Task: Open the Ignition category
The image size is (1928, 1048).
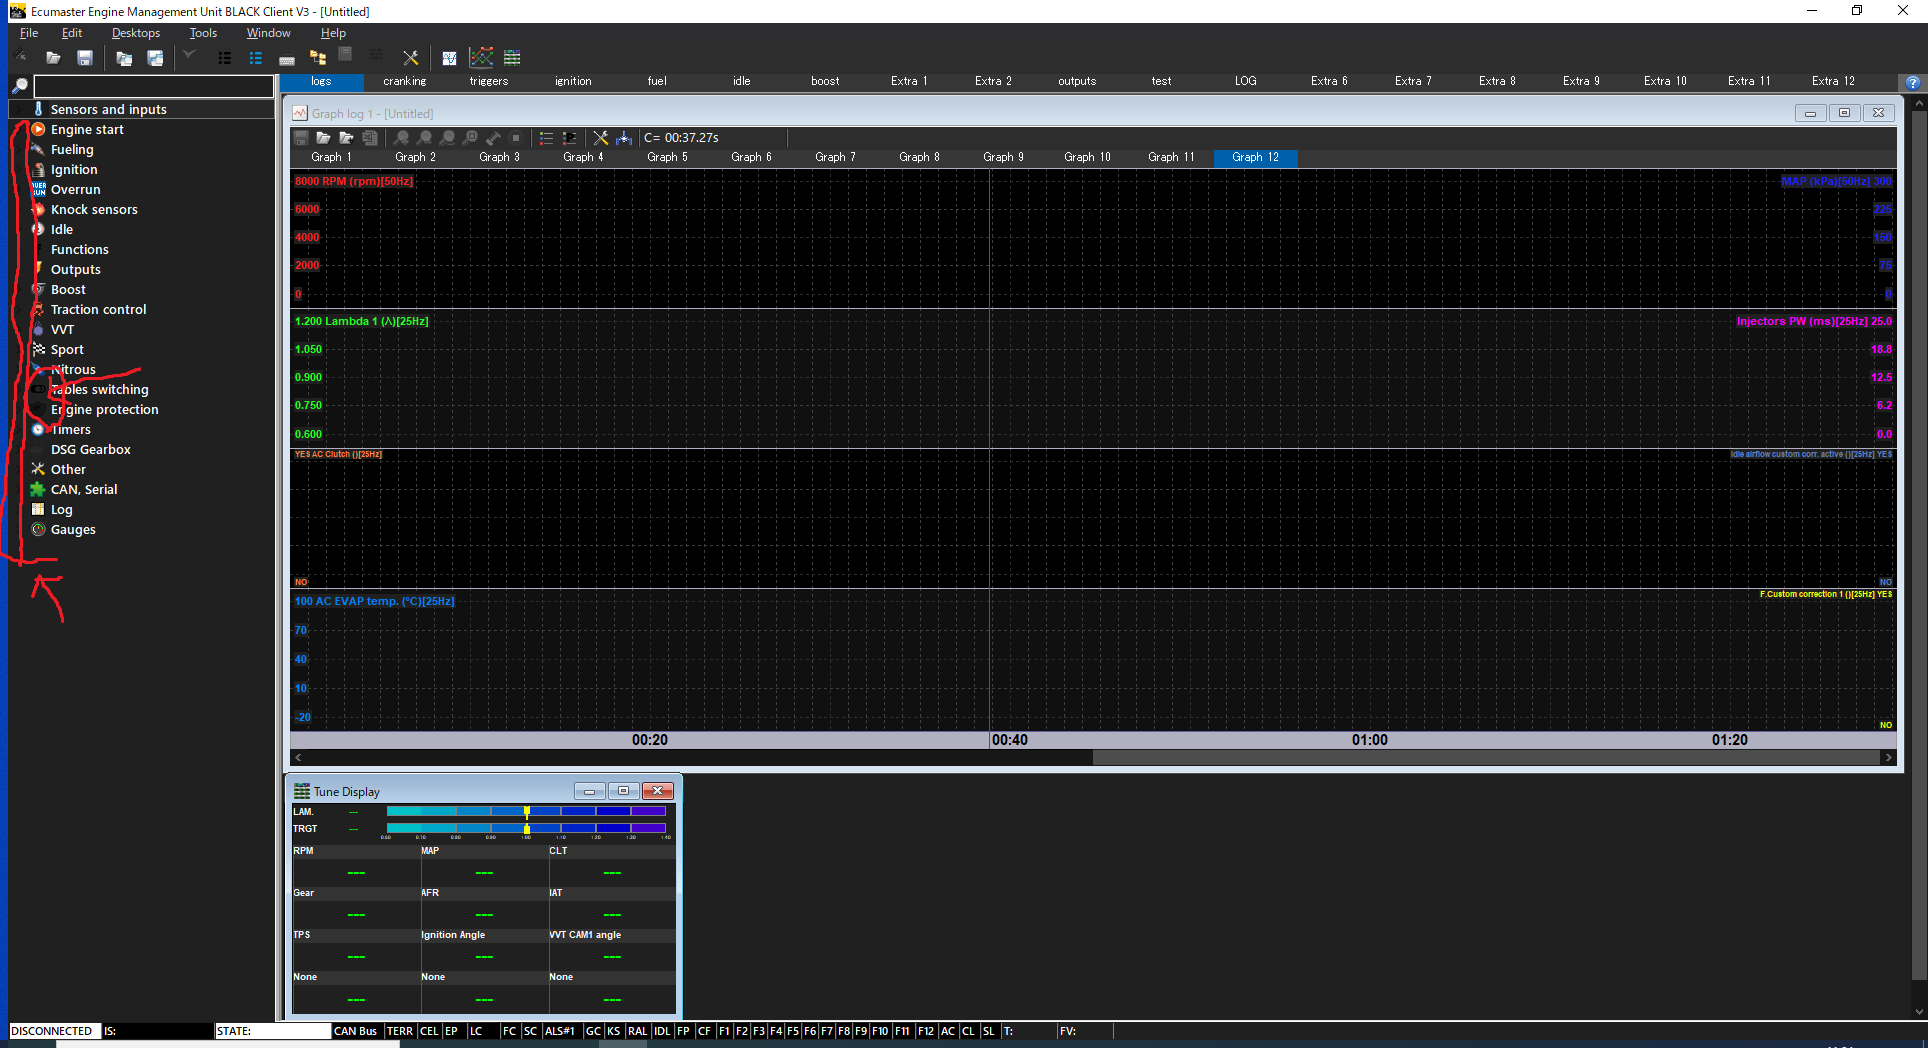Action: [74, 170]
